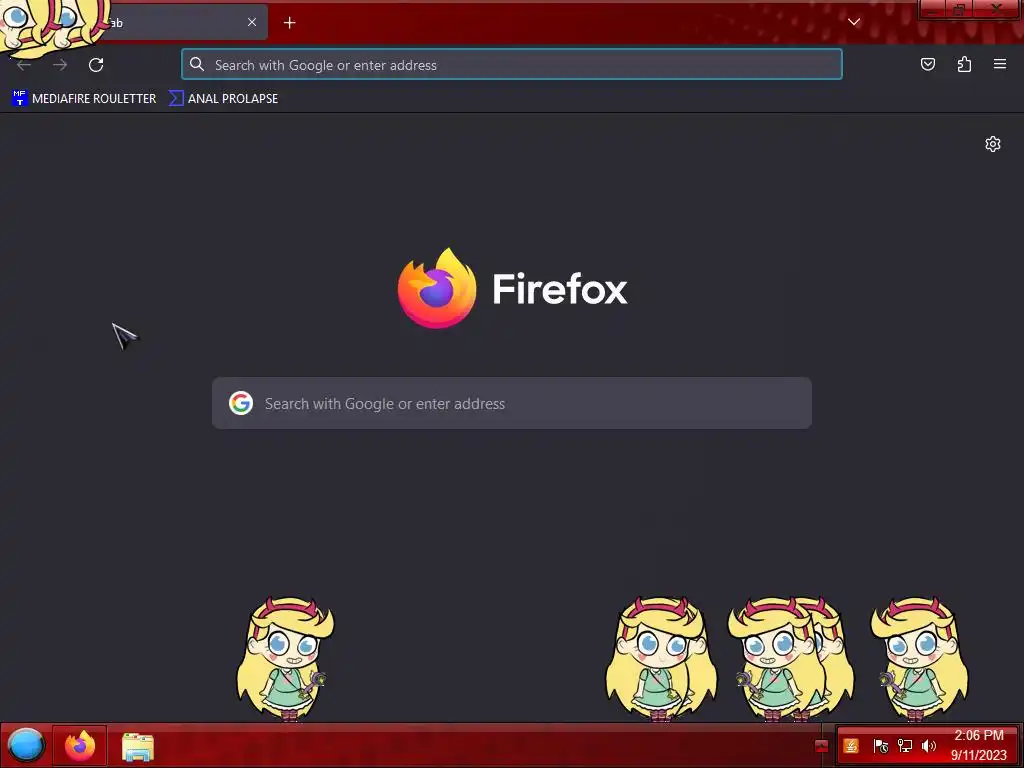Screen dimensions: 1024x768
Task: Open the network tray icon
Action: [904, 746]
